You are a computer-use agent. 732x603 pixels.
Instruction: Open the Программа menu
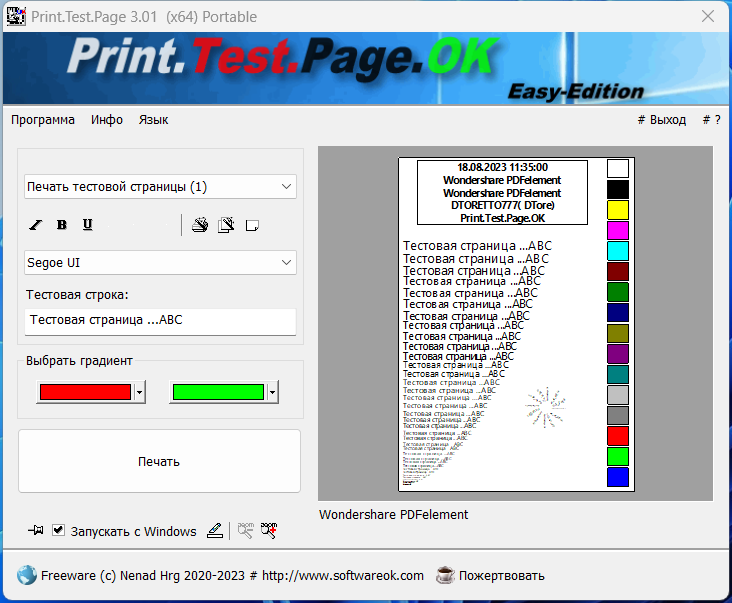pos(43,120)
